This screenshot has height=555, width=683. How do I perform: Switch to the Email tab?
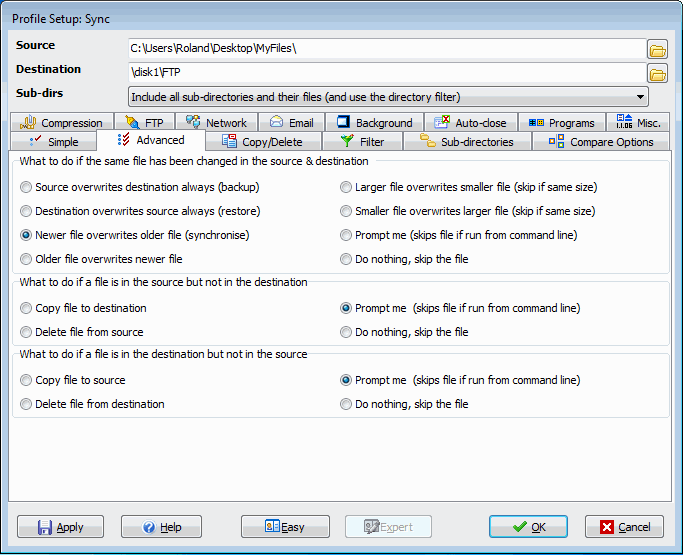click(x=290, y=123)
